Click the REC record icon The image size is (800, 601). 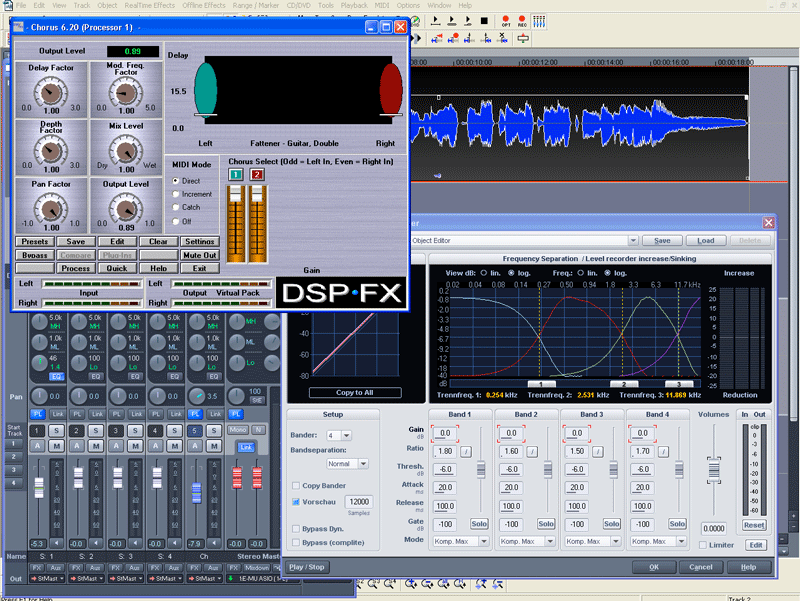(x=524, y=20)
